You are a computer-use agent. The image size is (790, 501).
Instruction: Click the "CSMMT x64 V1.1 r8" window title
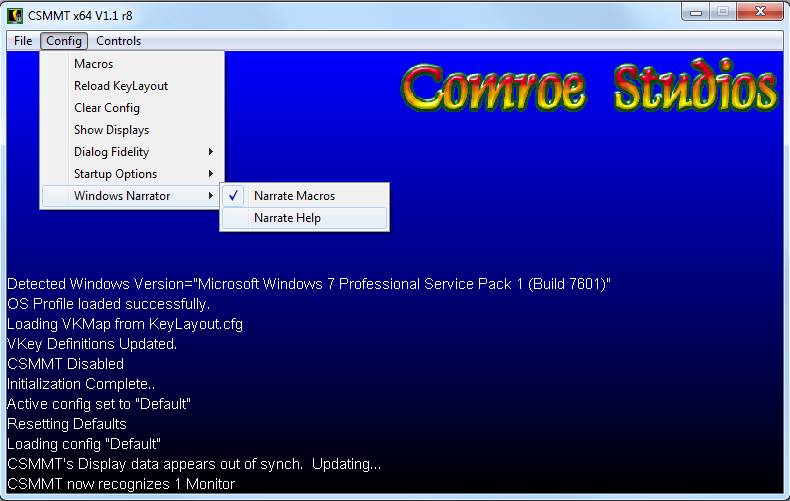click(80, 16)
